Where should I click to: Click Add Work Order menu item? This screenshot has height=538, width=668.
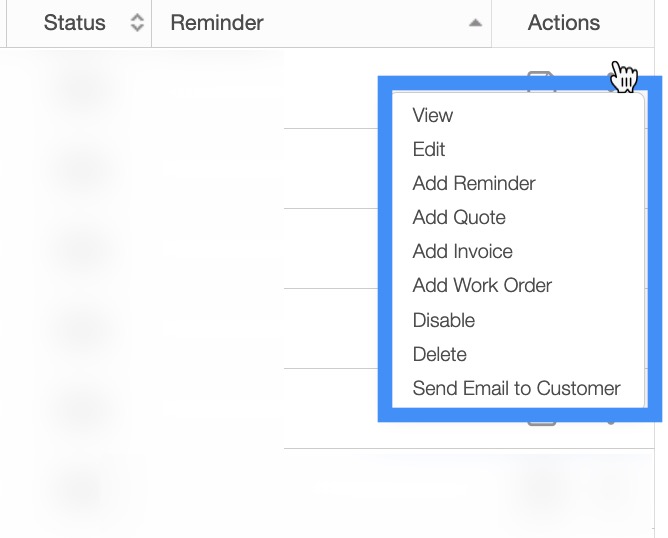(x=482, y=285)
